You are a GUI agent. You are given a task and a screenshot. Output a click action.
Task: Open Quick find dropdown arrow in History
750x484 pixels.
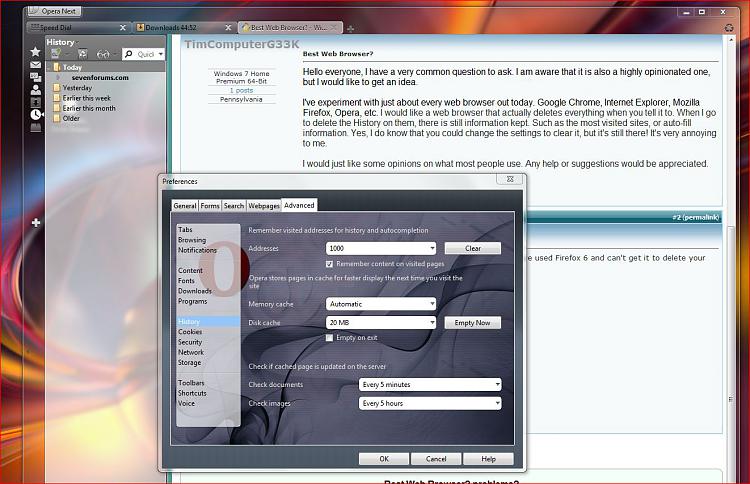[x=161, y=55]
